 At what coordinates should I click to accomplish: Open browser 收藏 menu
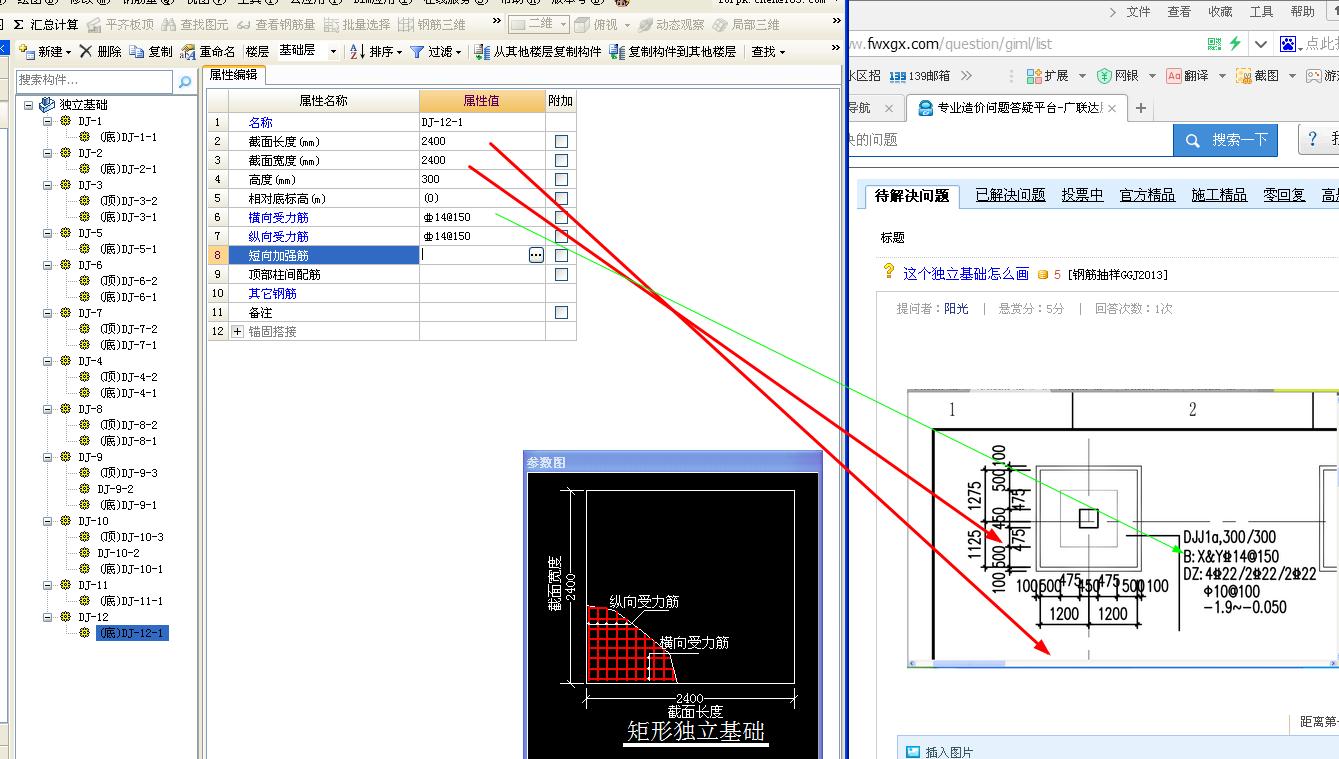pyautogui.click(x=1220, y=12)
